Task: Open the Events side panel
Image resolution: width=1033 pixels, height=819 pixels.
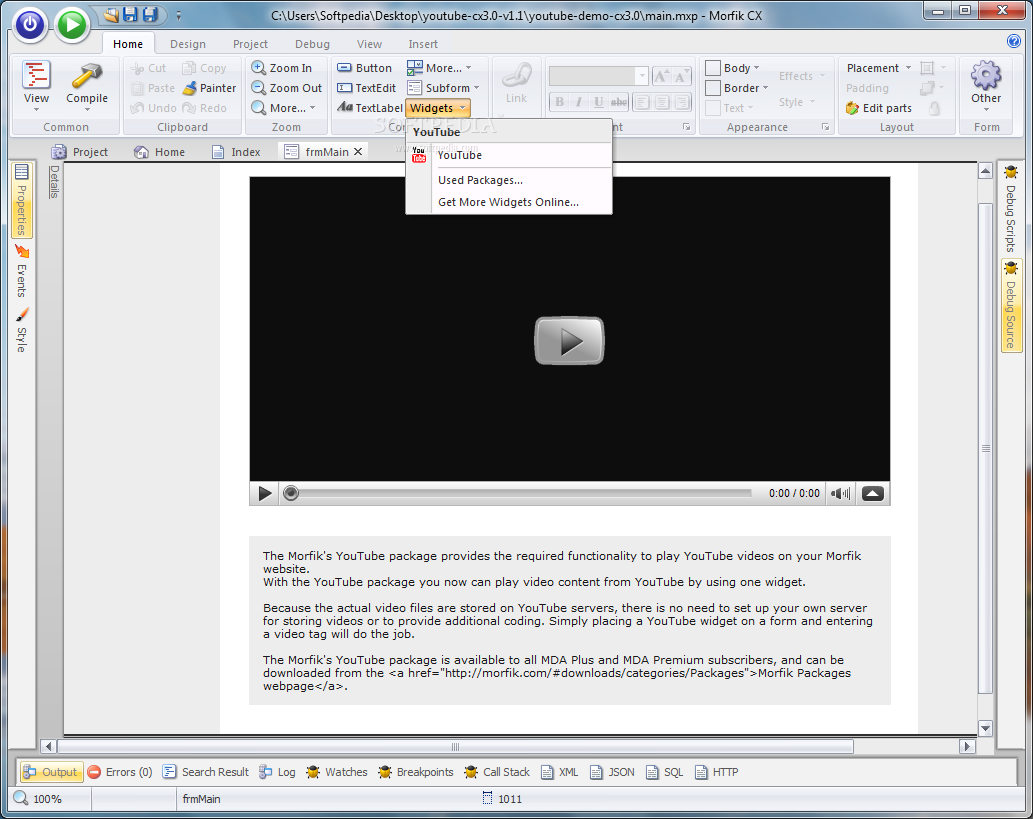Action: 21,272
